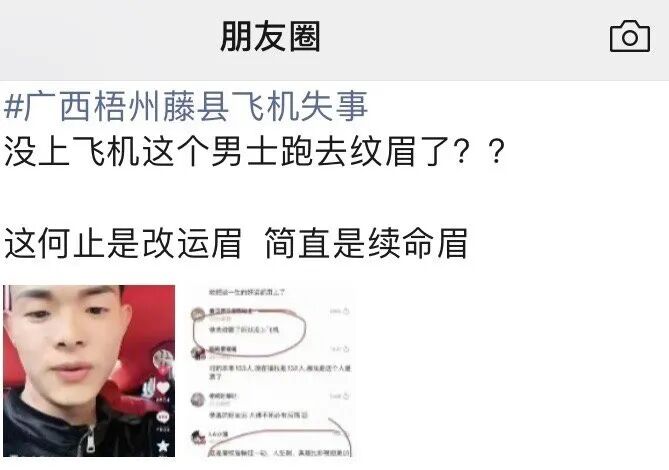Tap the like icon beside first comment
Viewport: 669px width, 470px height.
click(x=346, y=311)
